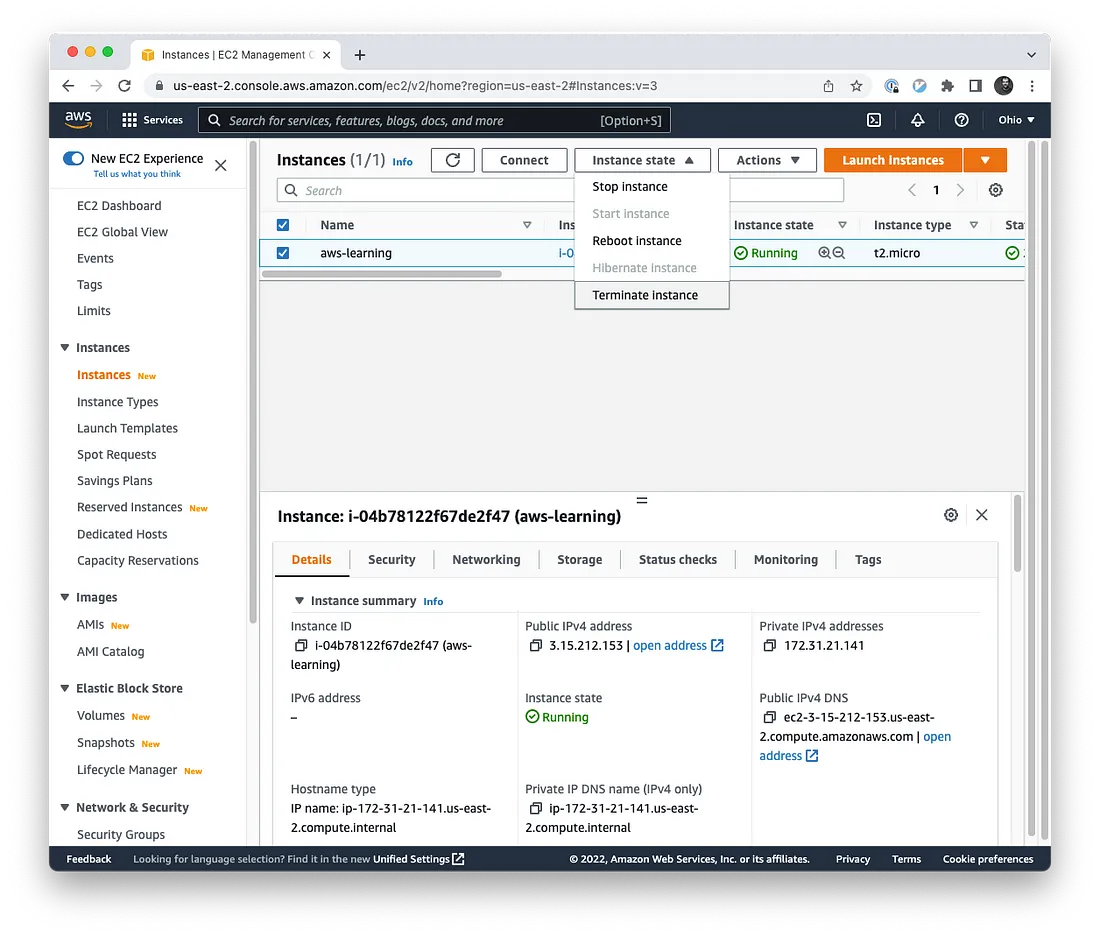Open the Services grid menu
This screenshot has height=936, width=1100.
pyautogui.click(x=152, y=120)
